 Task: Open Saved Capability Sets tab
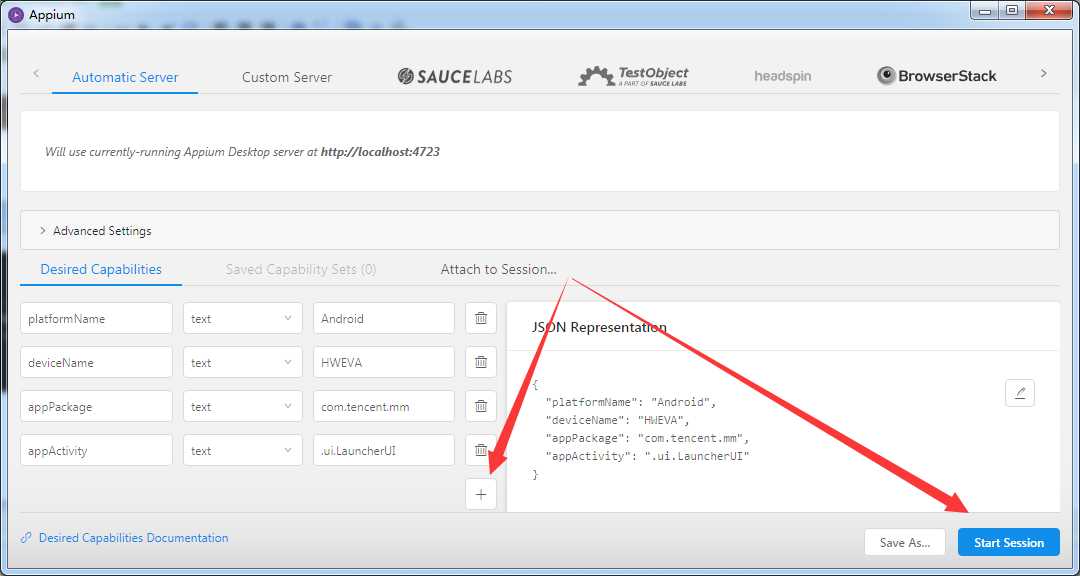tap(301, 269)
